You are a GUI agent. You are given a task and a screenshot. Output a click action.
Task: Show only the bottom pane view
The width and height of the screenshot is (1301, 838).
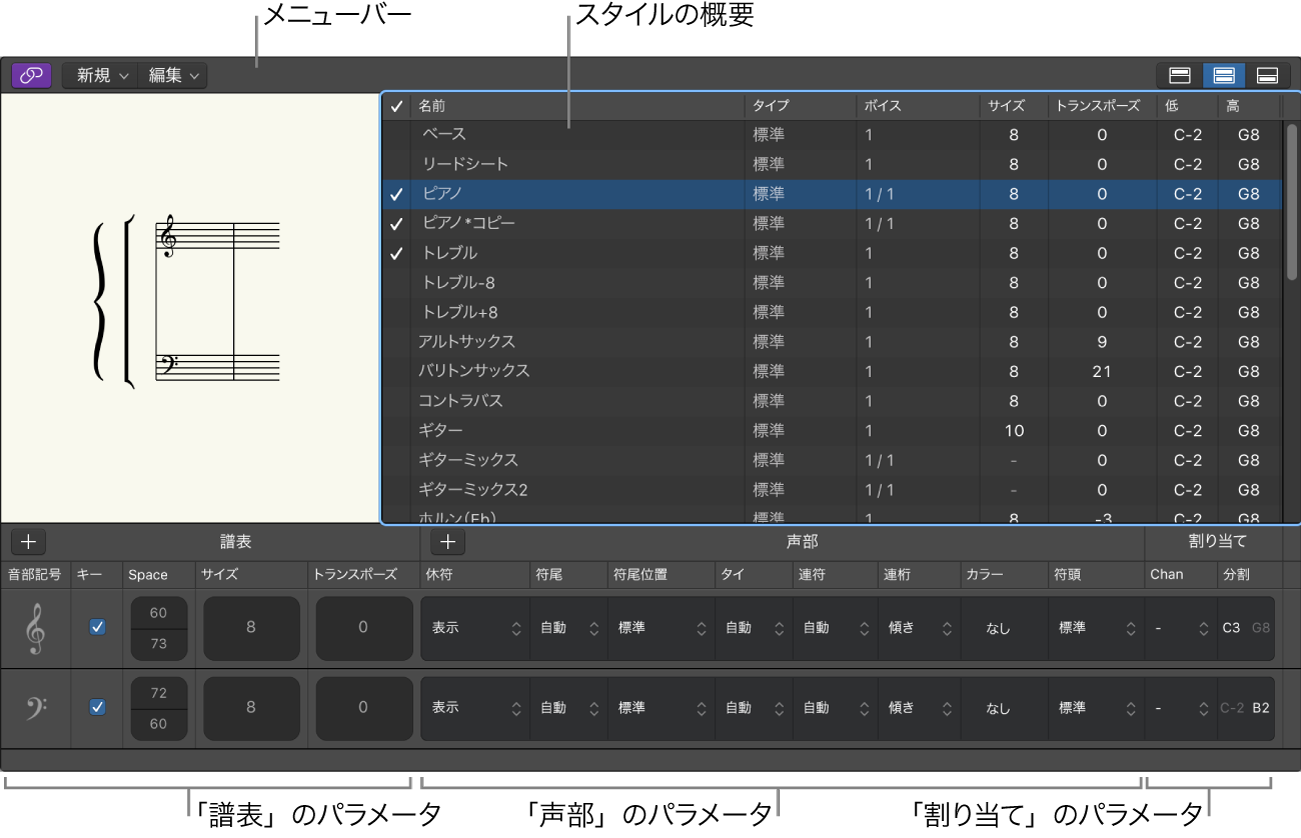pyautogui.click(x=1267, y=75)
